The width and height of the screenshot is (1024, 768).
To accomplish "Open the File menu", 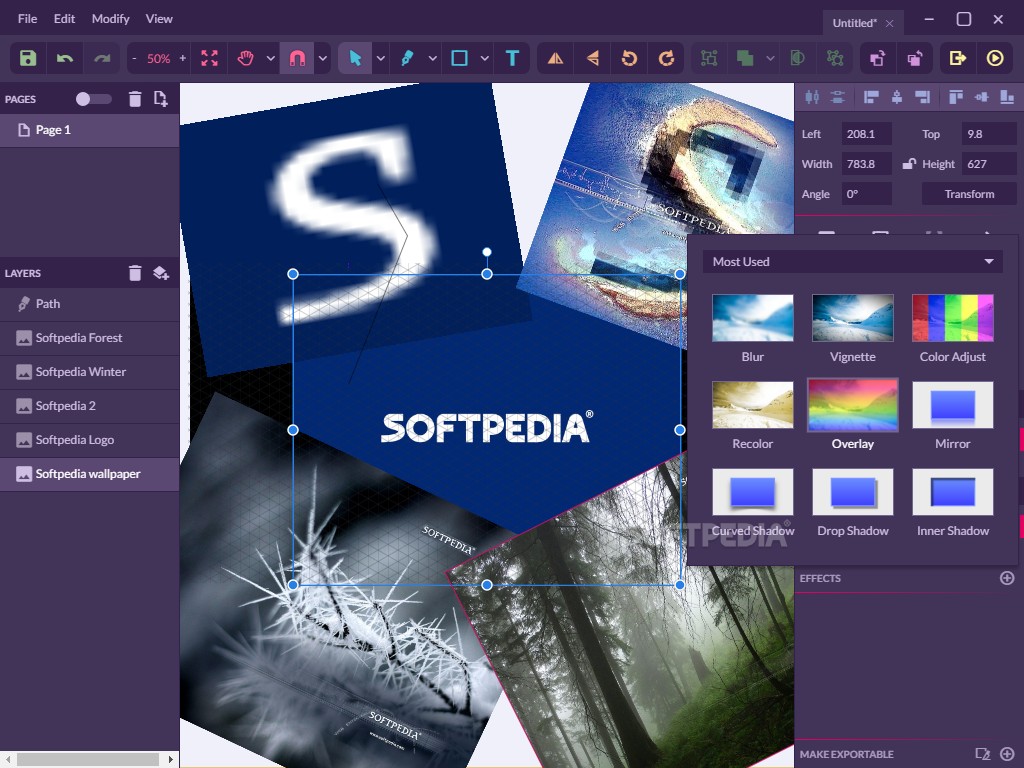I will pos(27,19).
